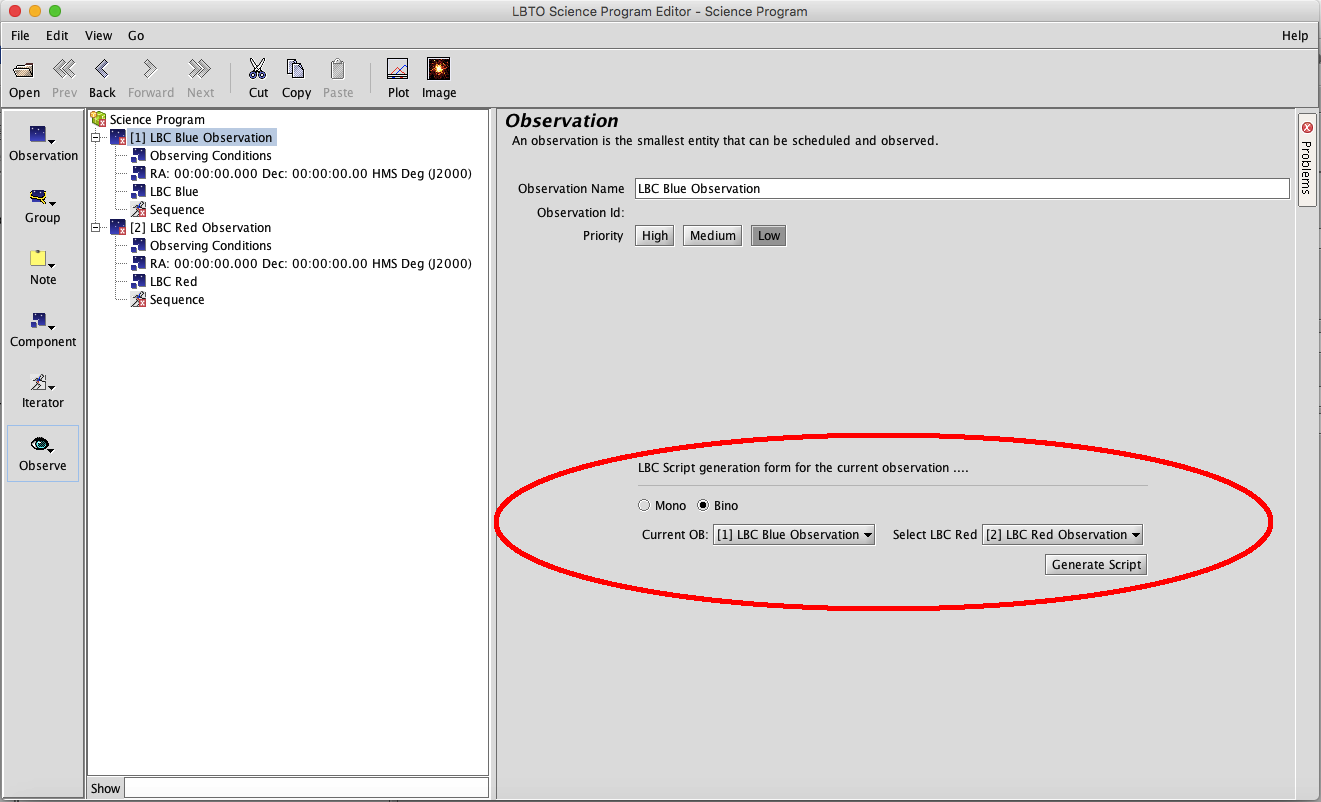Click the LBC Red instrument icon in the tree
Viewport: 1321px width, 802px height.
pos(138,281)
